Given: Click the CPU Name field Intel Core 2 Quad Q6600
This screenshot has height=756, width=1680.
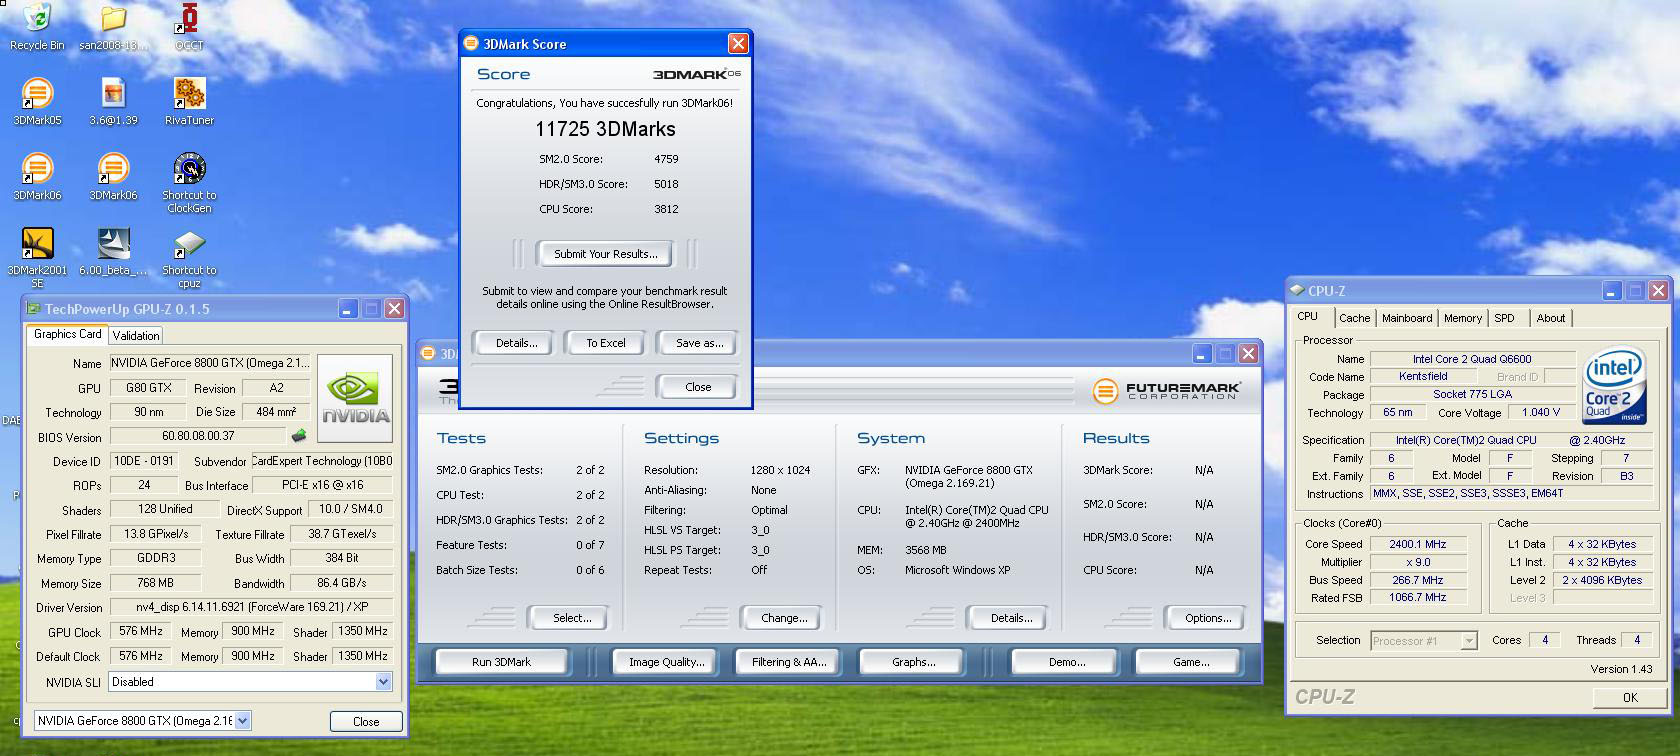Looking at the screenshot, I should (1472, 359).
